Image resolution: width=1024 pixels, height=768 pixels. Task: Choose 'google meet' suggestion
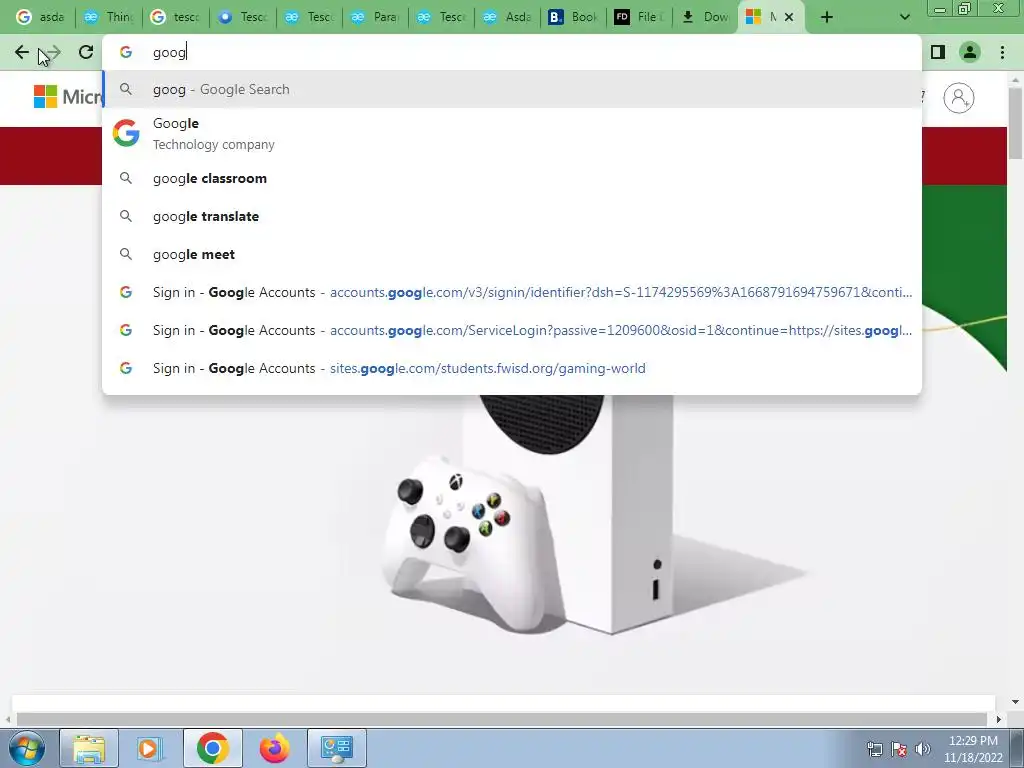point(511,254)
